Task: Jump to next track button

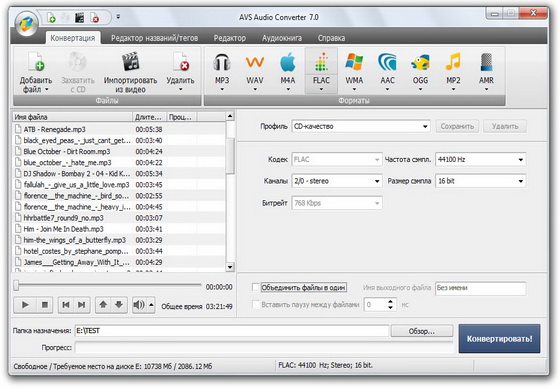Action: [82, 305]
